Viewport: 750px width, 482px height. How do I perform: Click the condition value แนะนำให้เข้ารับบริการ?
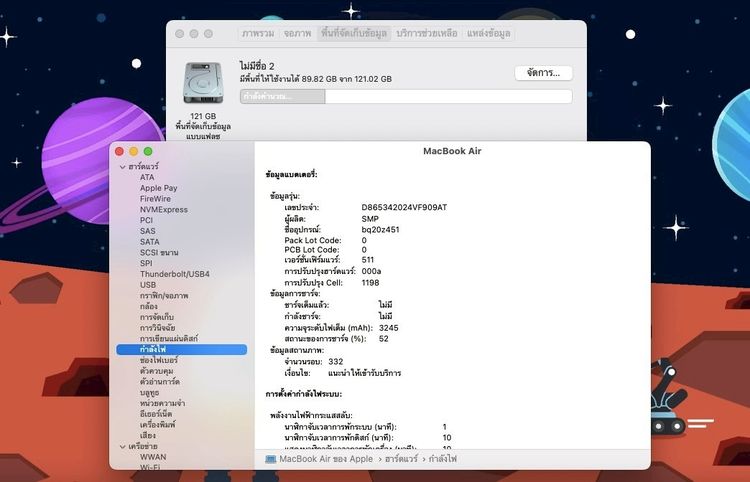pos(365,373)
